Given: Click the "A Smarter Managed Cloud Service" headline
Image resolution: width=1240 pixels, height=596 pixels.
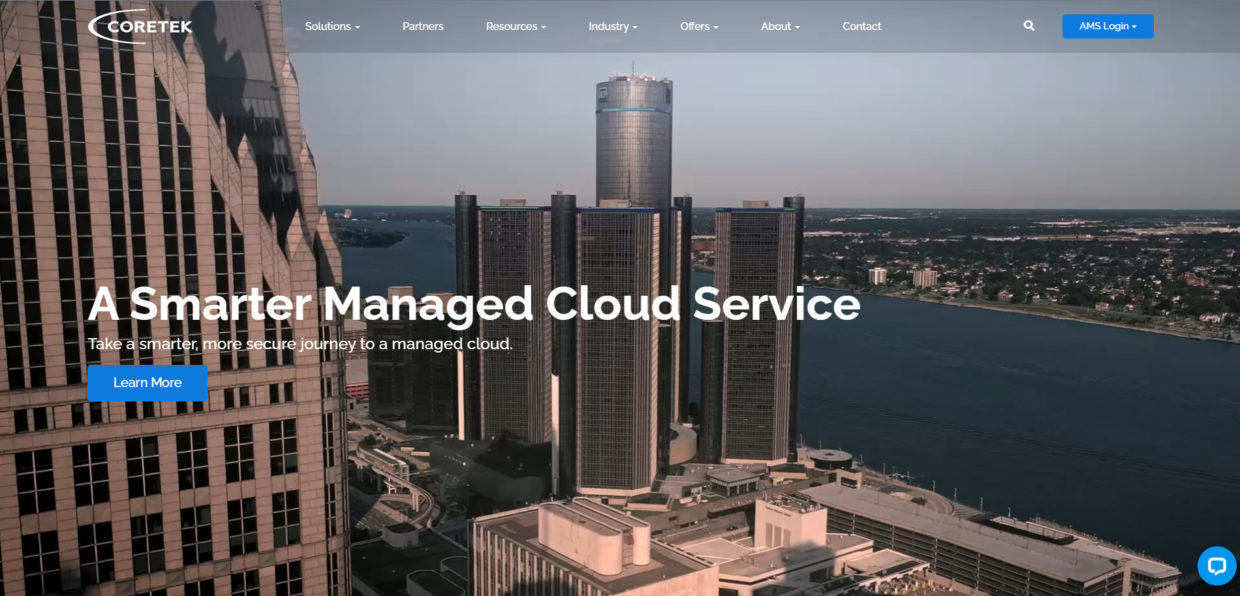Looking at the screenshot, I should (x=474, y=304).
